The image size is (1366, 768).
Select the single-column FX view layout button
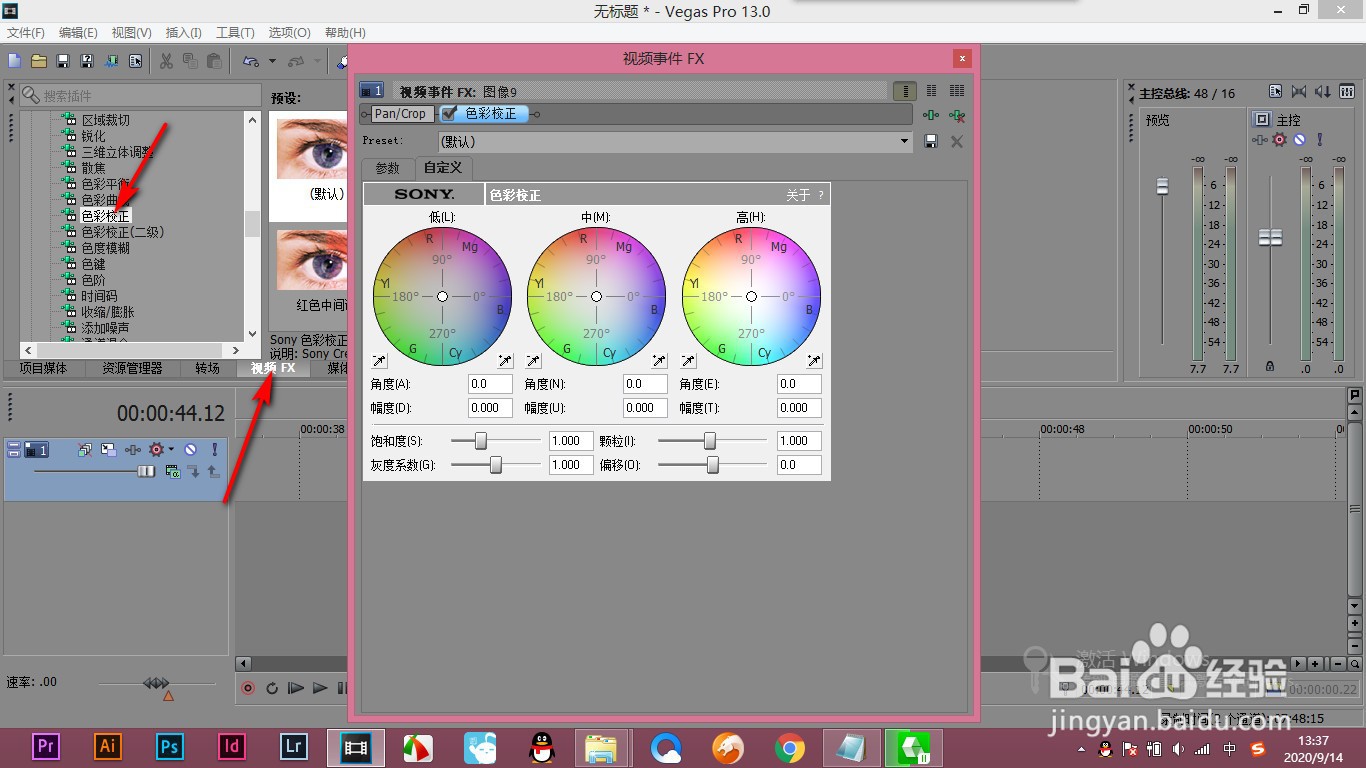click(x=905, y=91)
